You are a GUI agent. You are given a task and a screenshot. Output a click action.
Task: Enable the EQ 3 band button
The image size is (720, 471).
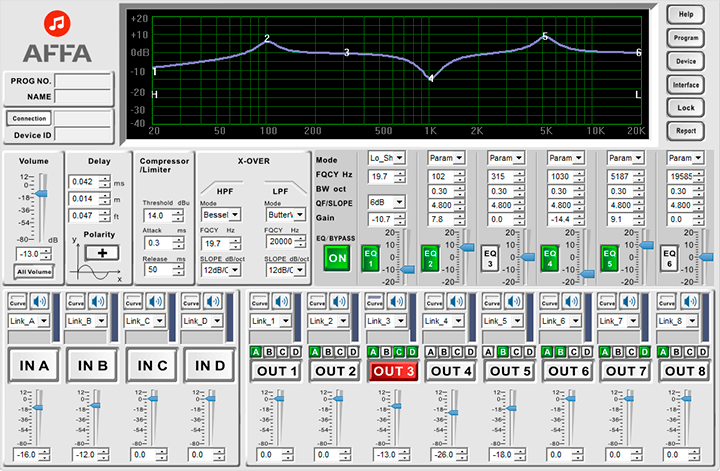(490, 258)
